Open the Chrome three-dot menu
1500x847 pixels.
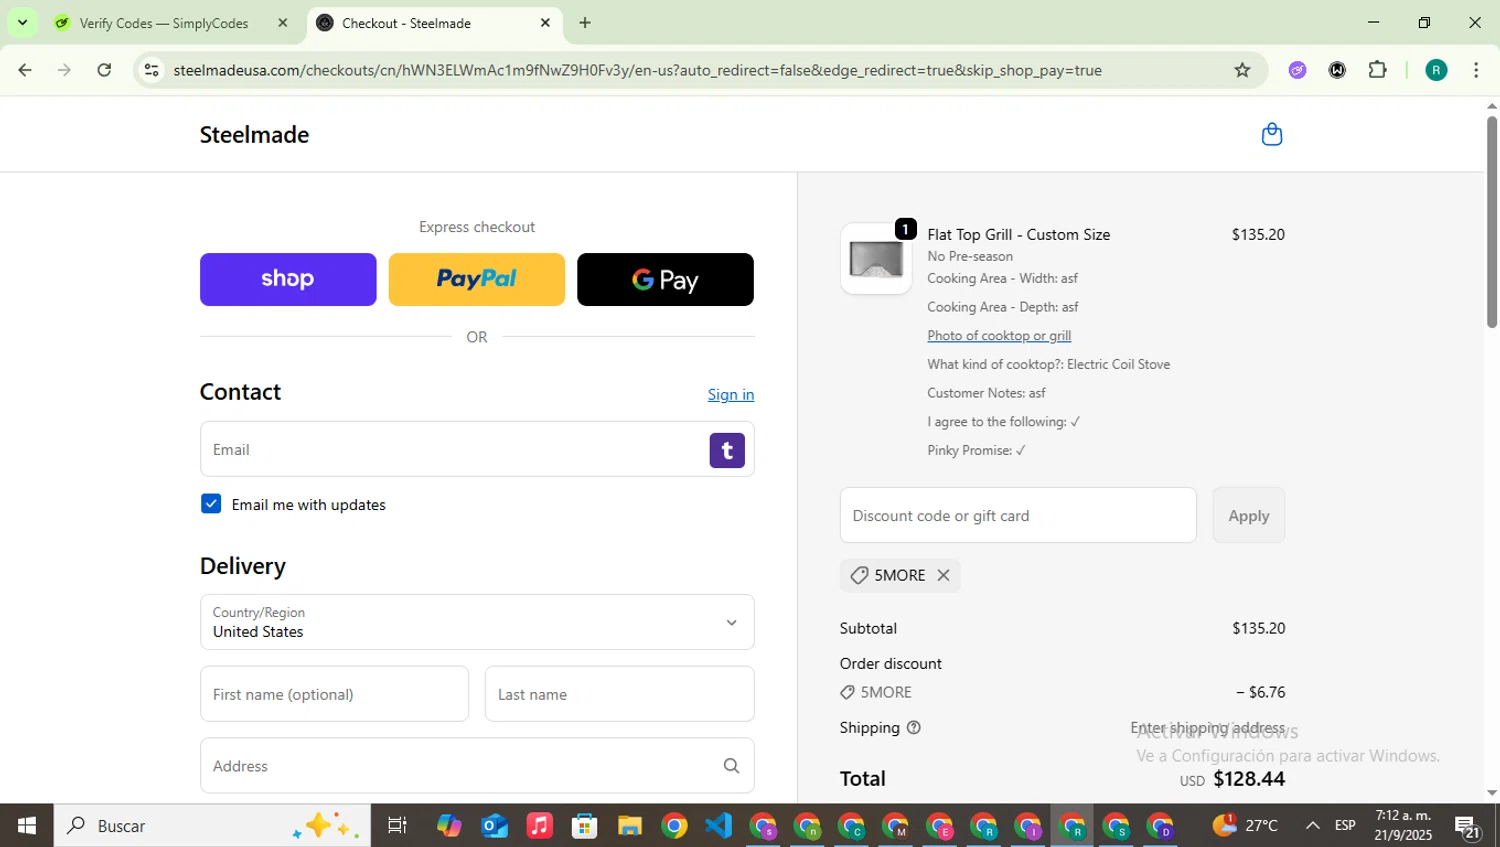coord(1476,70)
